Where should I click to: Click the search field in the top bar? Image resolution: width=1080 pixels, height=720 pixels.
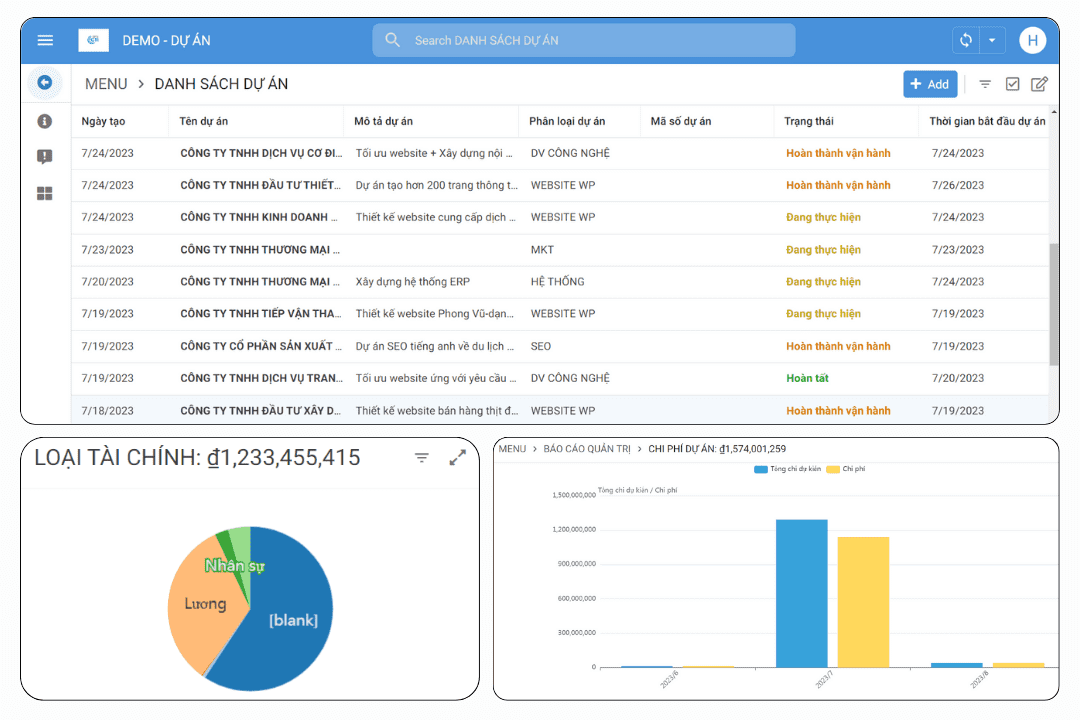pos(583,40)
